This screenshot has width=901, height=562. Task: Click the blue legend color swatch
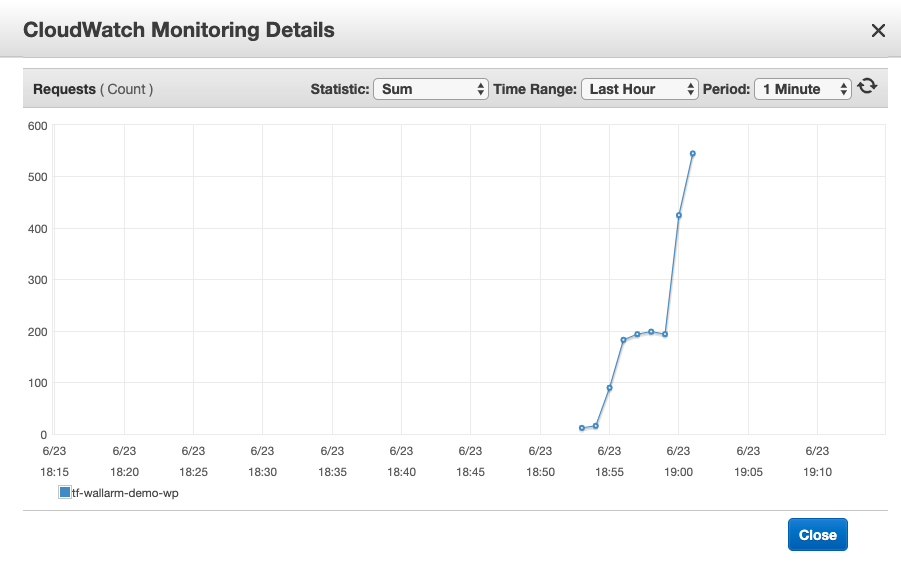coord(65,492)
